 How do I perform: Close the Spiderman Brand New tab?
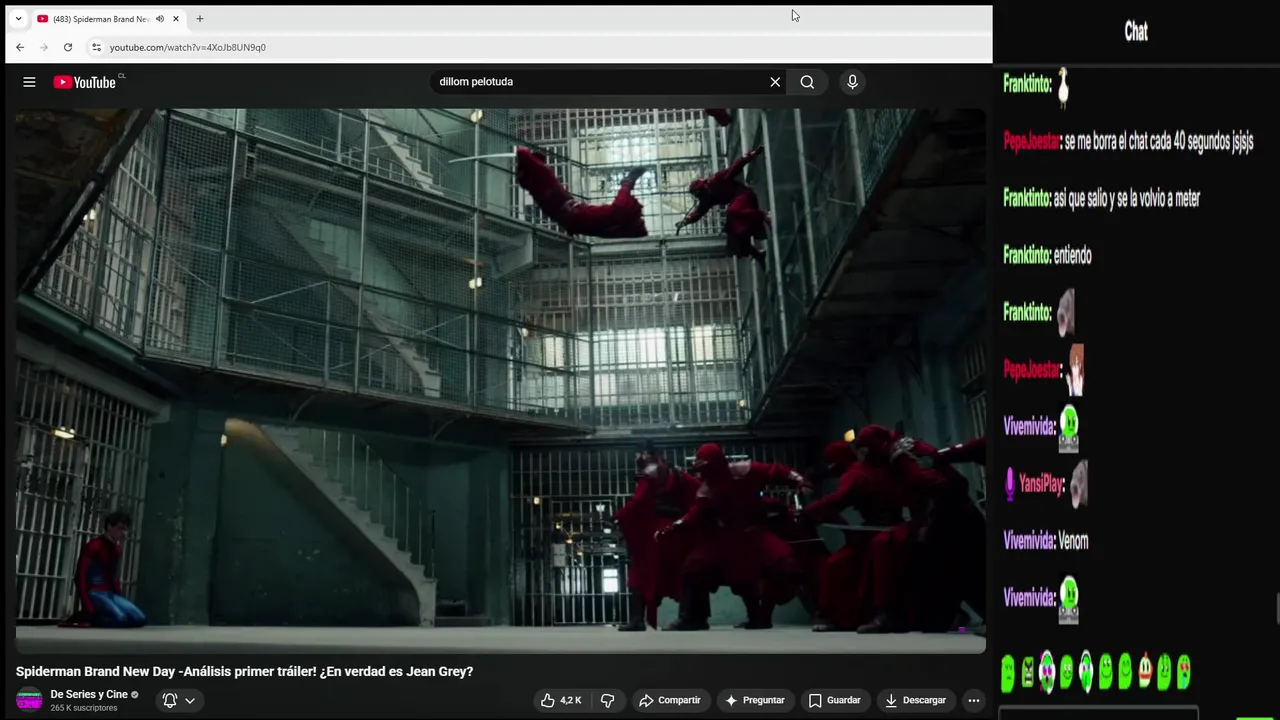(x=176, y=19)
